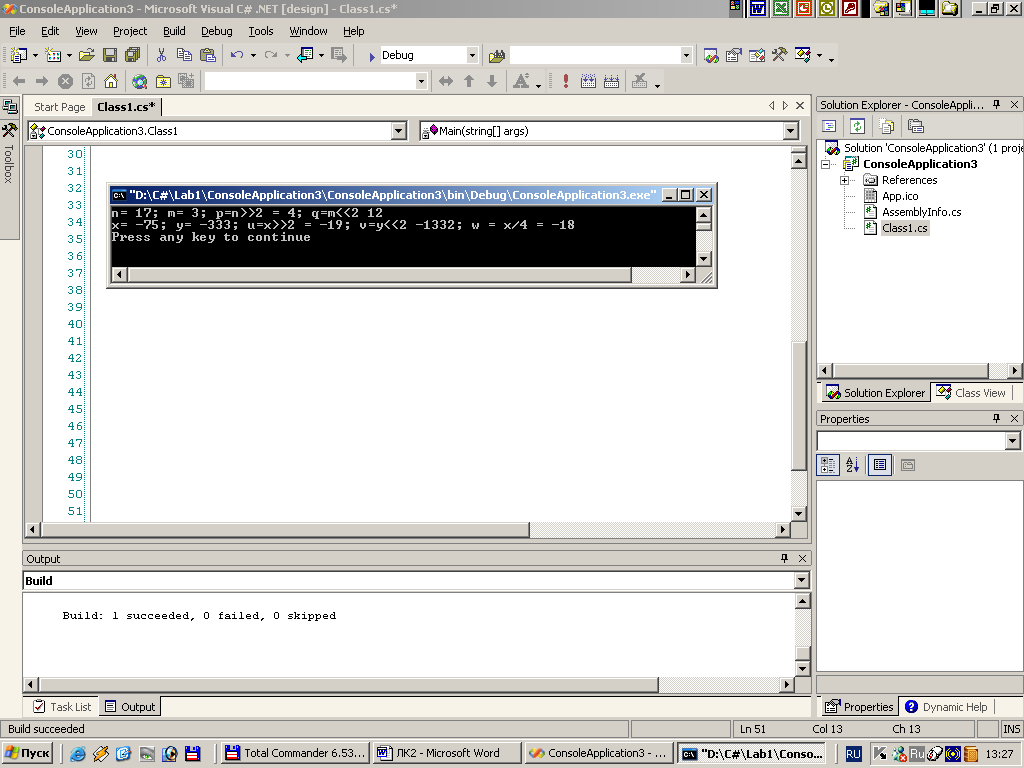Image resolution: width=1024 pixels, height=768 pixels.
Task: Select App.ico in Solution Explorer
Action: 900,196
